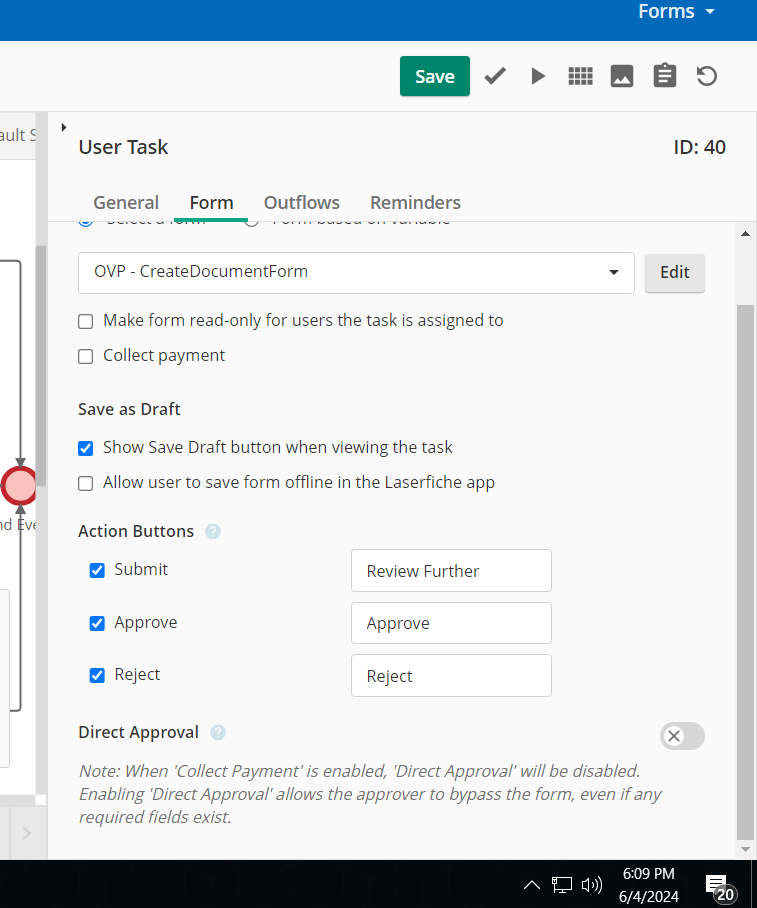Open the Forms dropdown menu
The height and width of the screenshot is (908, 757).
676,12
